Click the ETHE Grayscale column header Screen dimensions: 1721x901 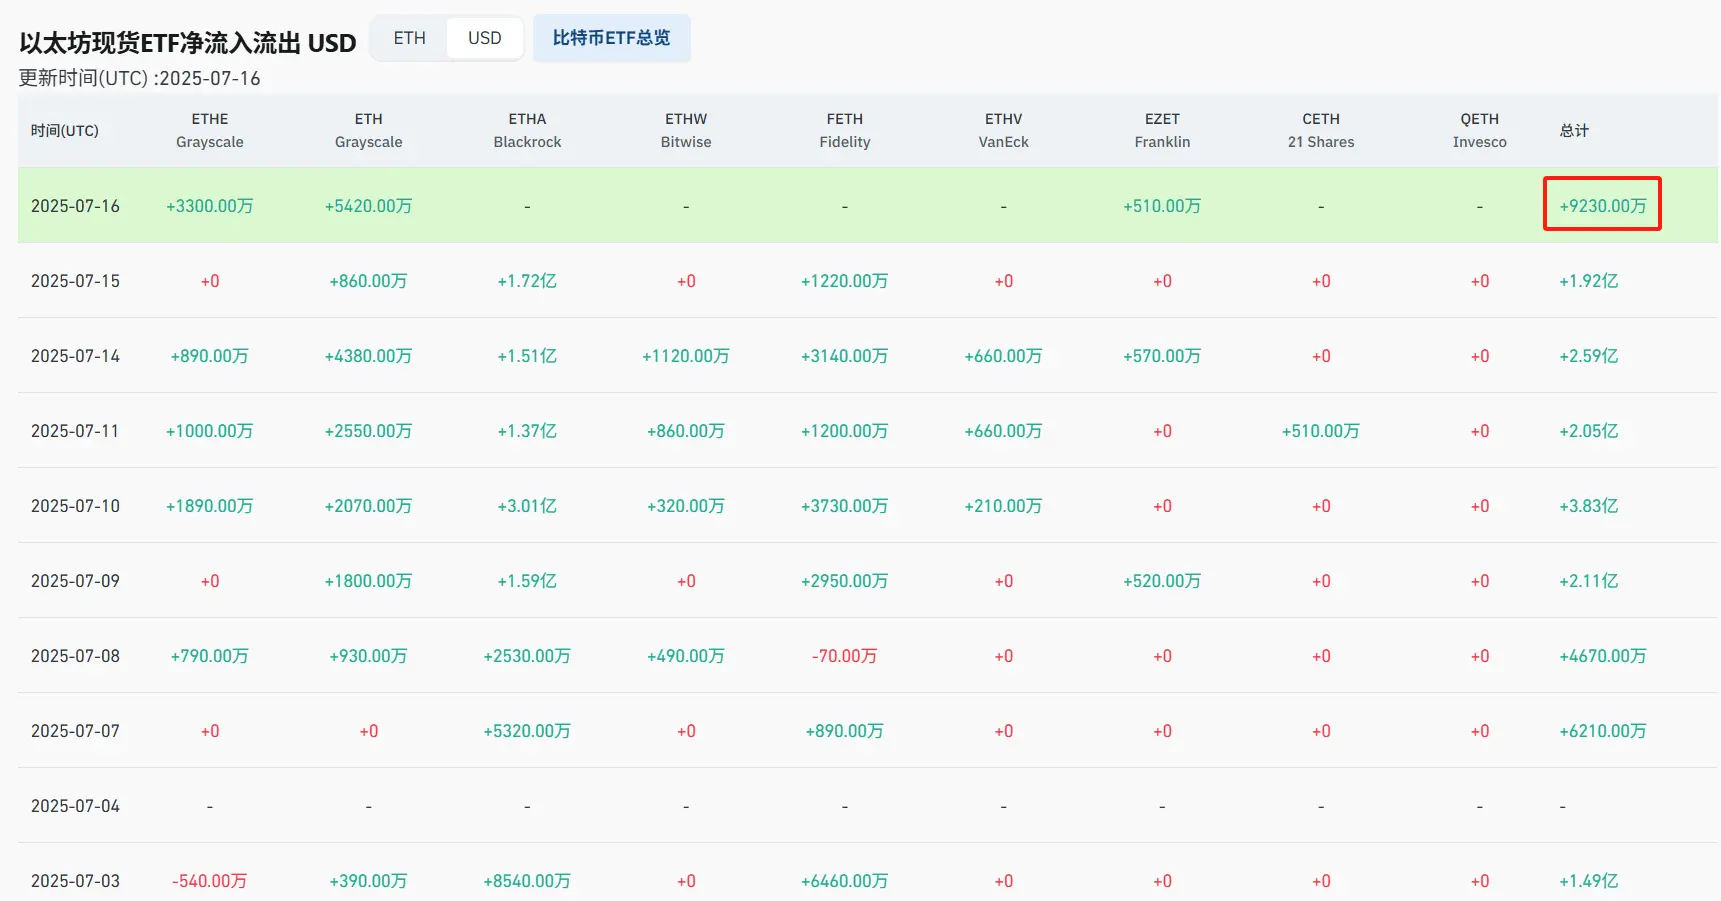point(210,130)
